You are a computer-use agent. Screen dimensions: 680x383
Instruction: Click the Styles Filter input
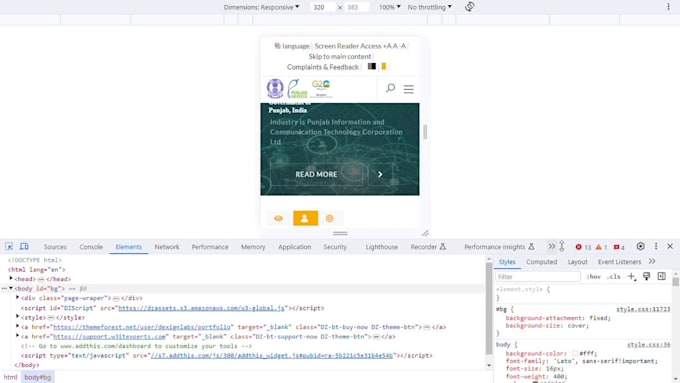538,277
